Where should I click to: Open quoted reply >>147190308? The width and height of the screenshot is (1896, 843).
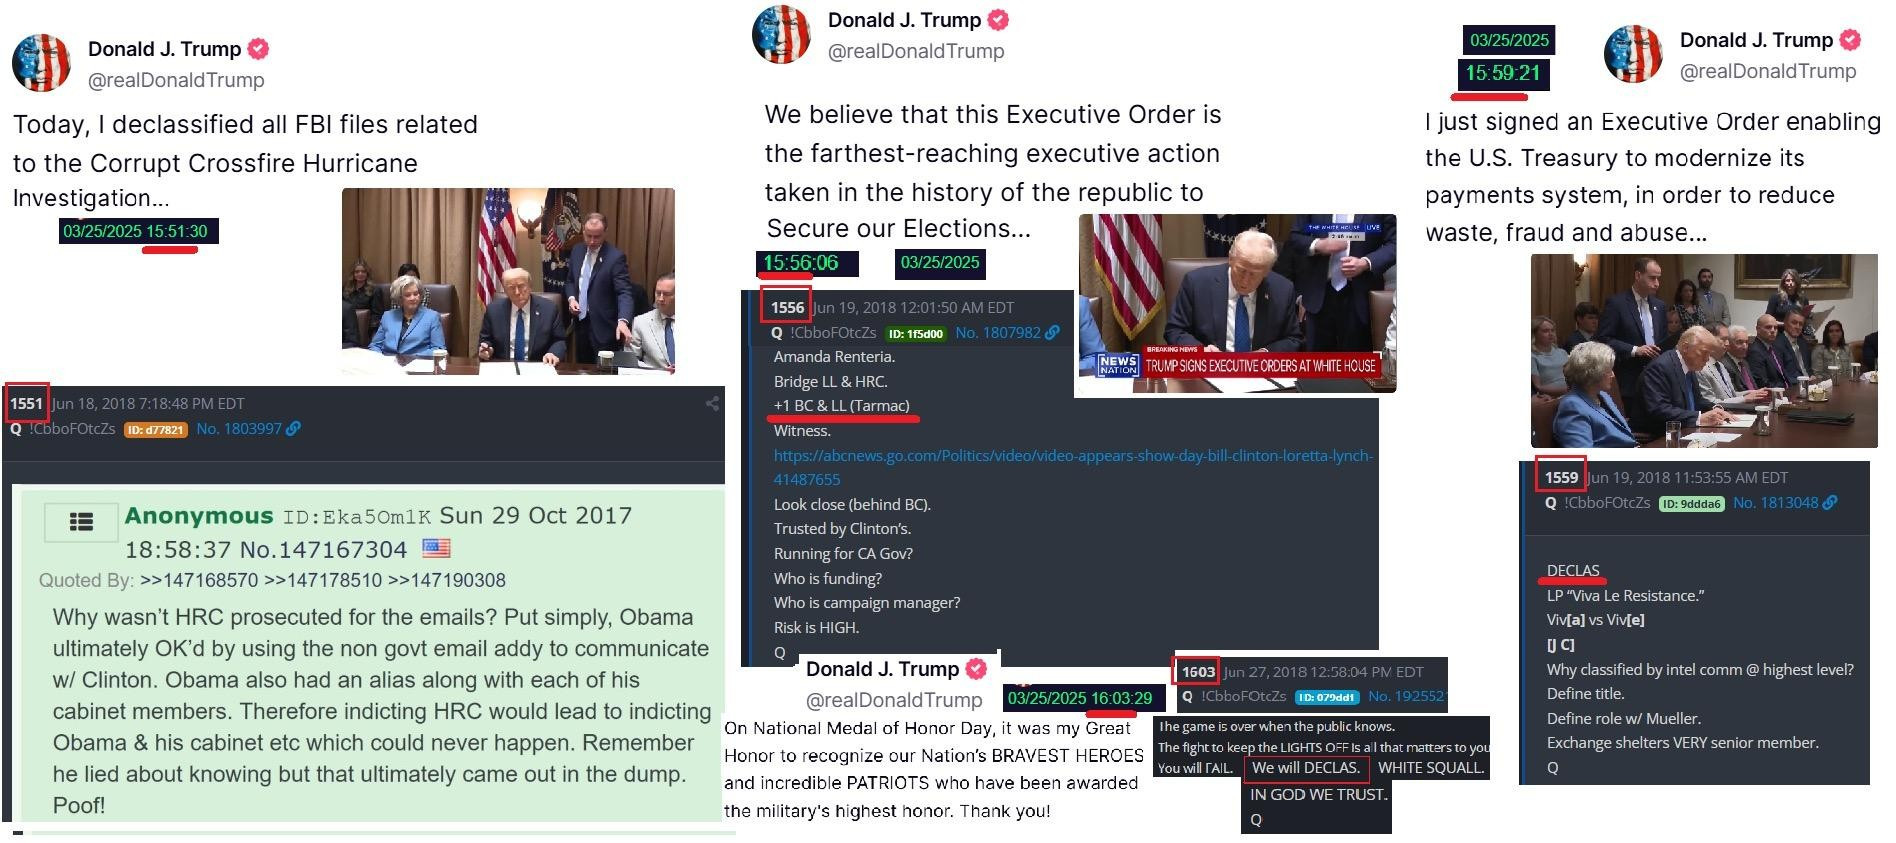[x=446, y=580]
